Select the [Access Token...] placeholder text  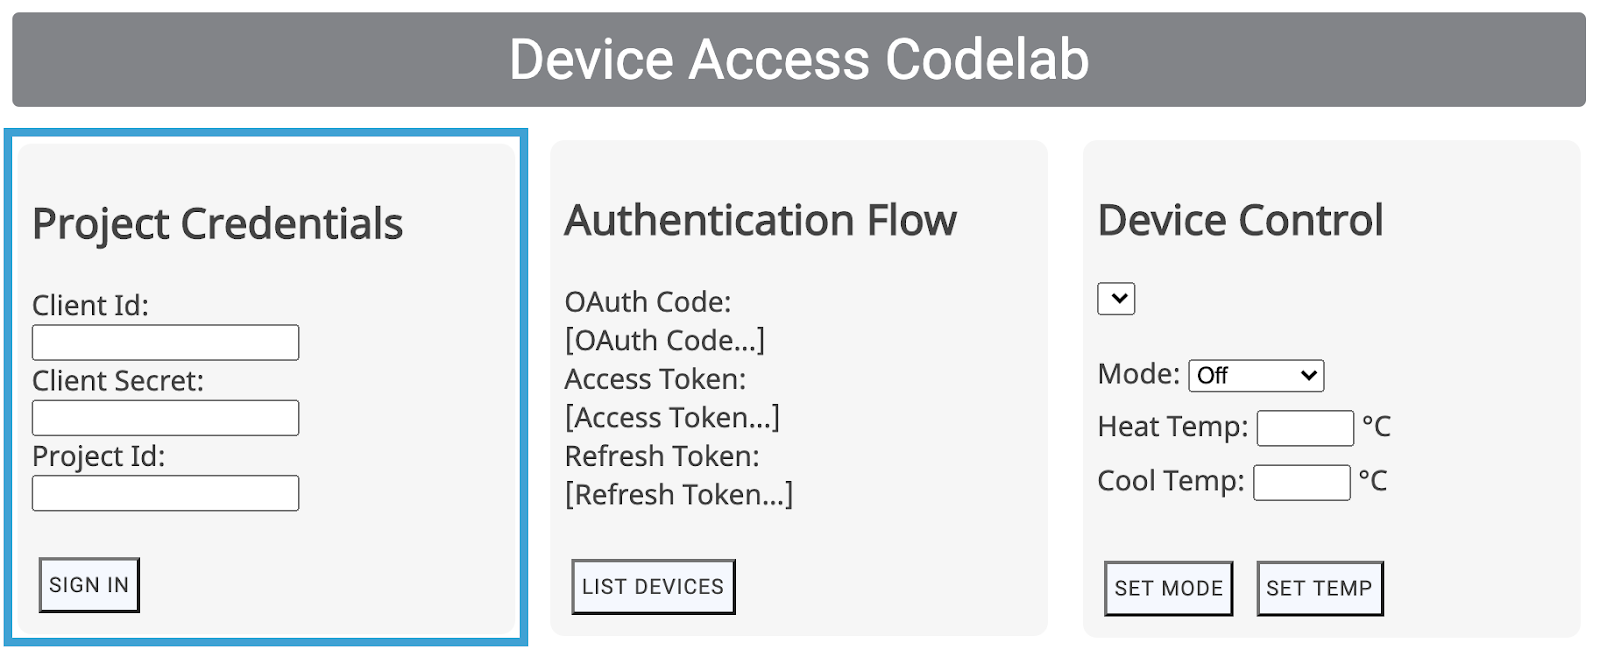click(672, 417)
